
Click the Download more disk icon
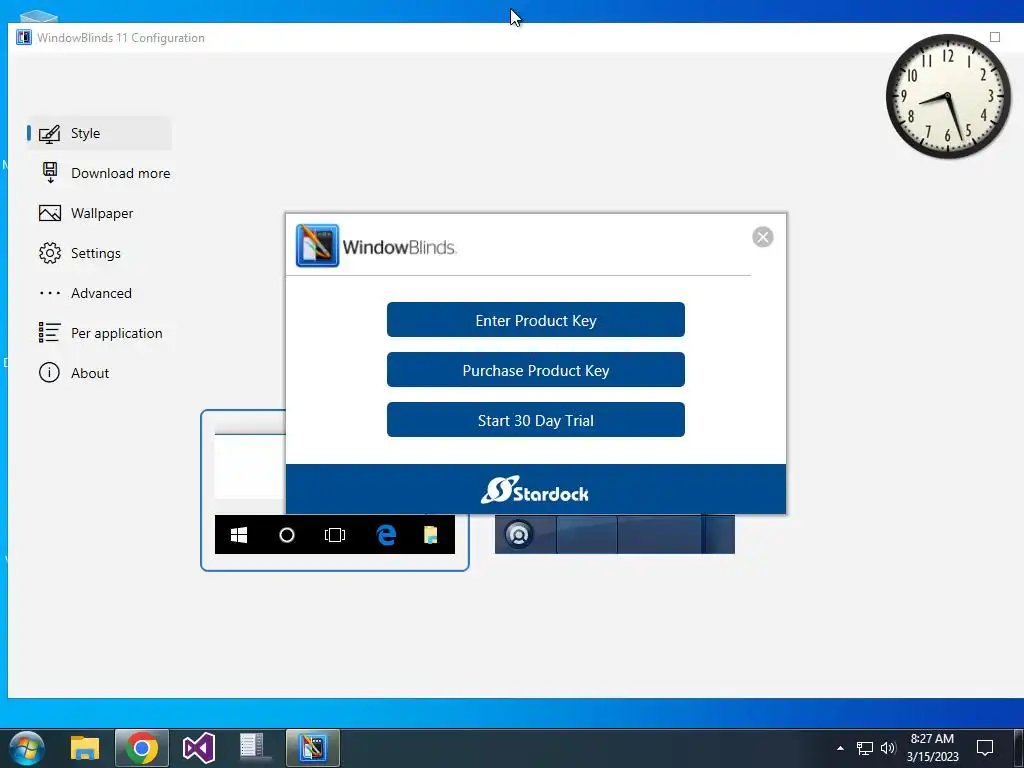tap(50, 172)
